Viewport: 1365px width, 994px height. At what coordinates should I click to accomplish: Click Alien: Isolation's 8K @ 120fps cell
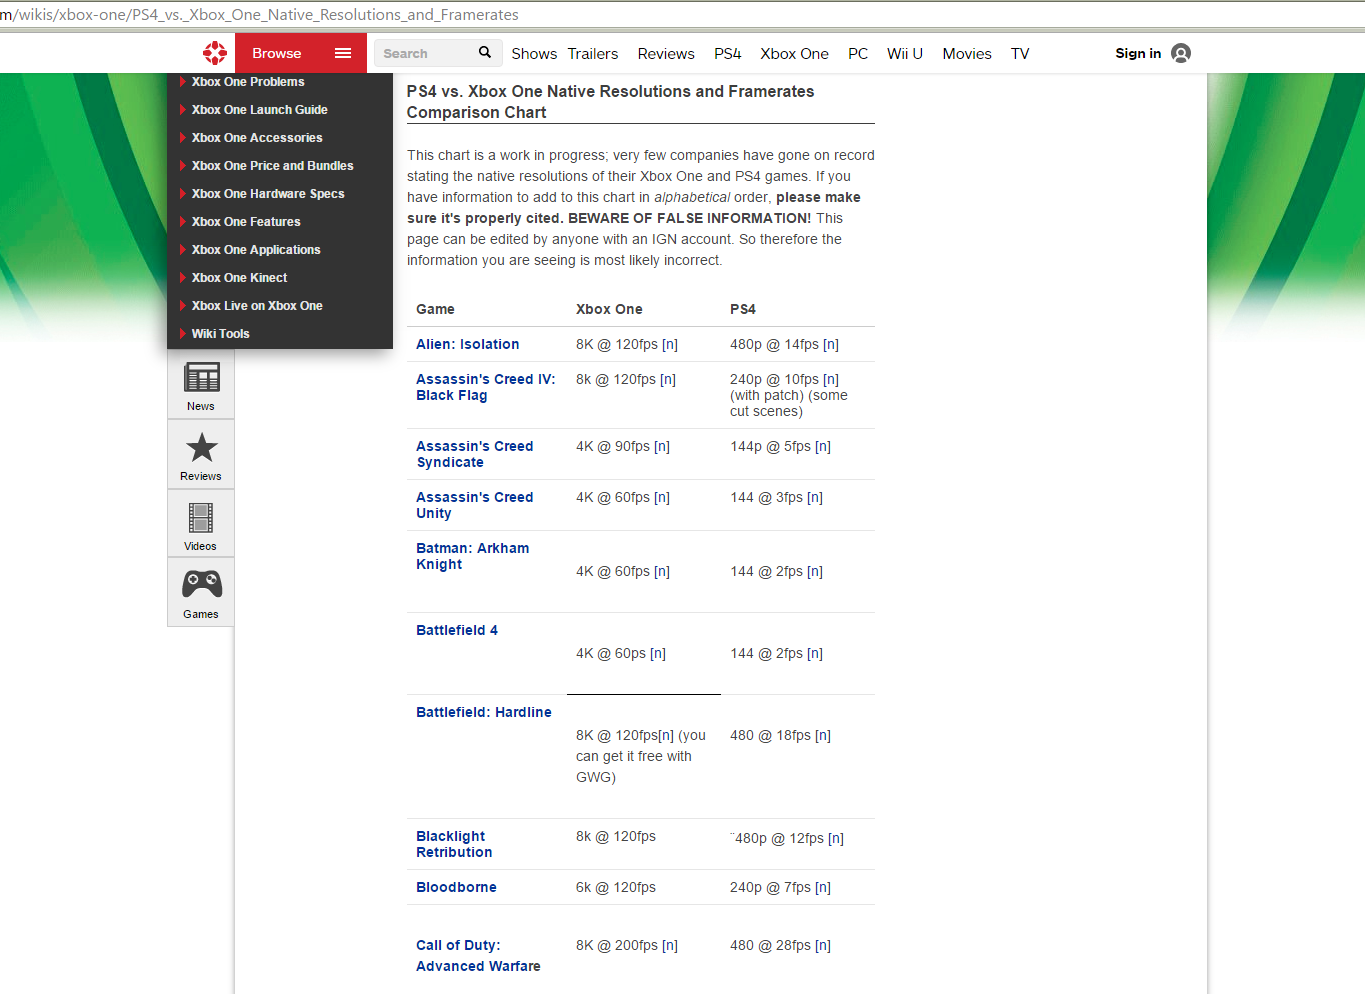click(x=627, y=344)
